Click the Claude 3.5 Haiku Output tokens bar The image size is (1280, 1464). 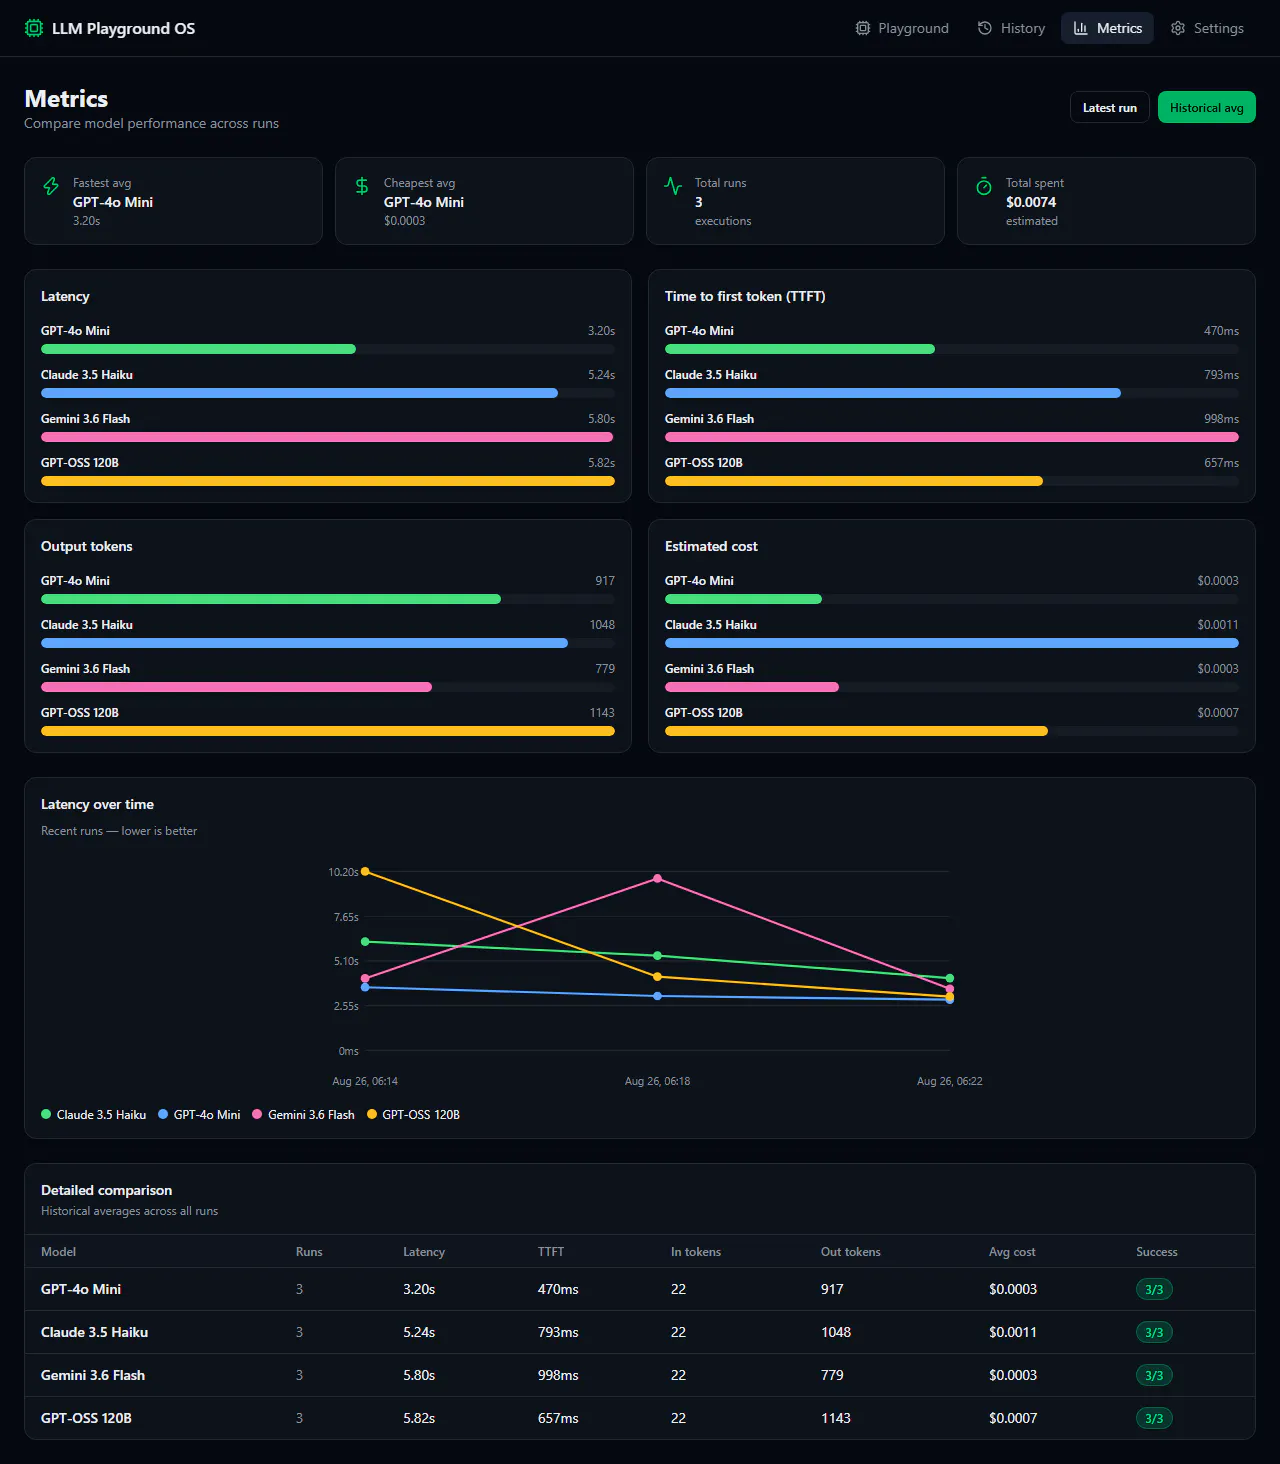coord(304,643)
